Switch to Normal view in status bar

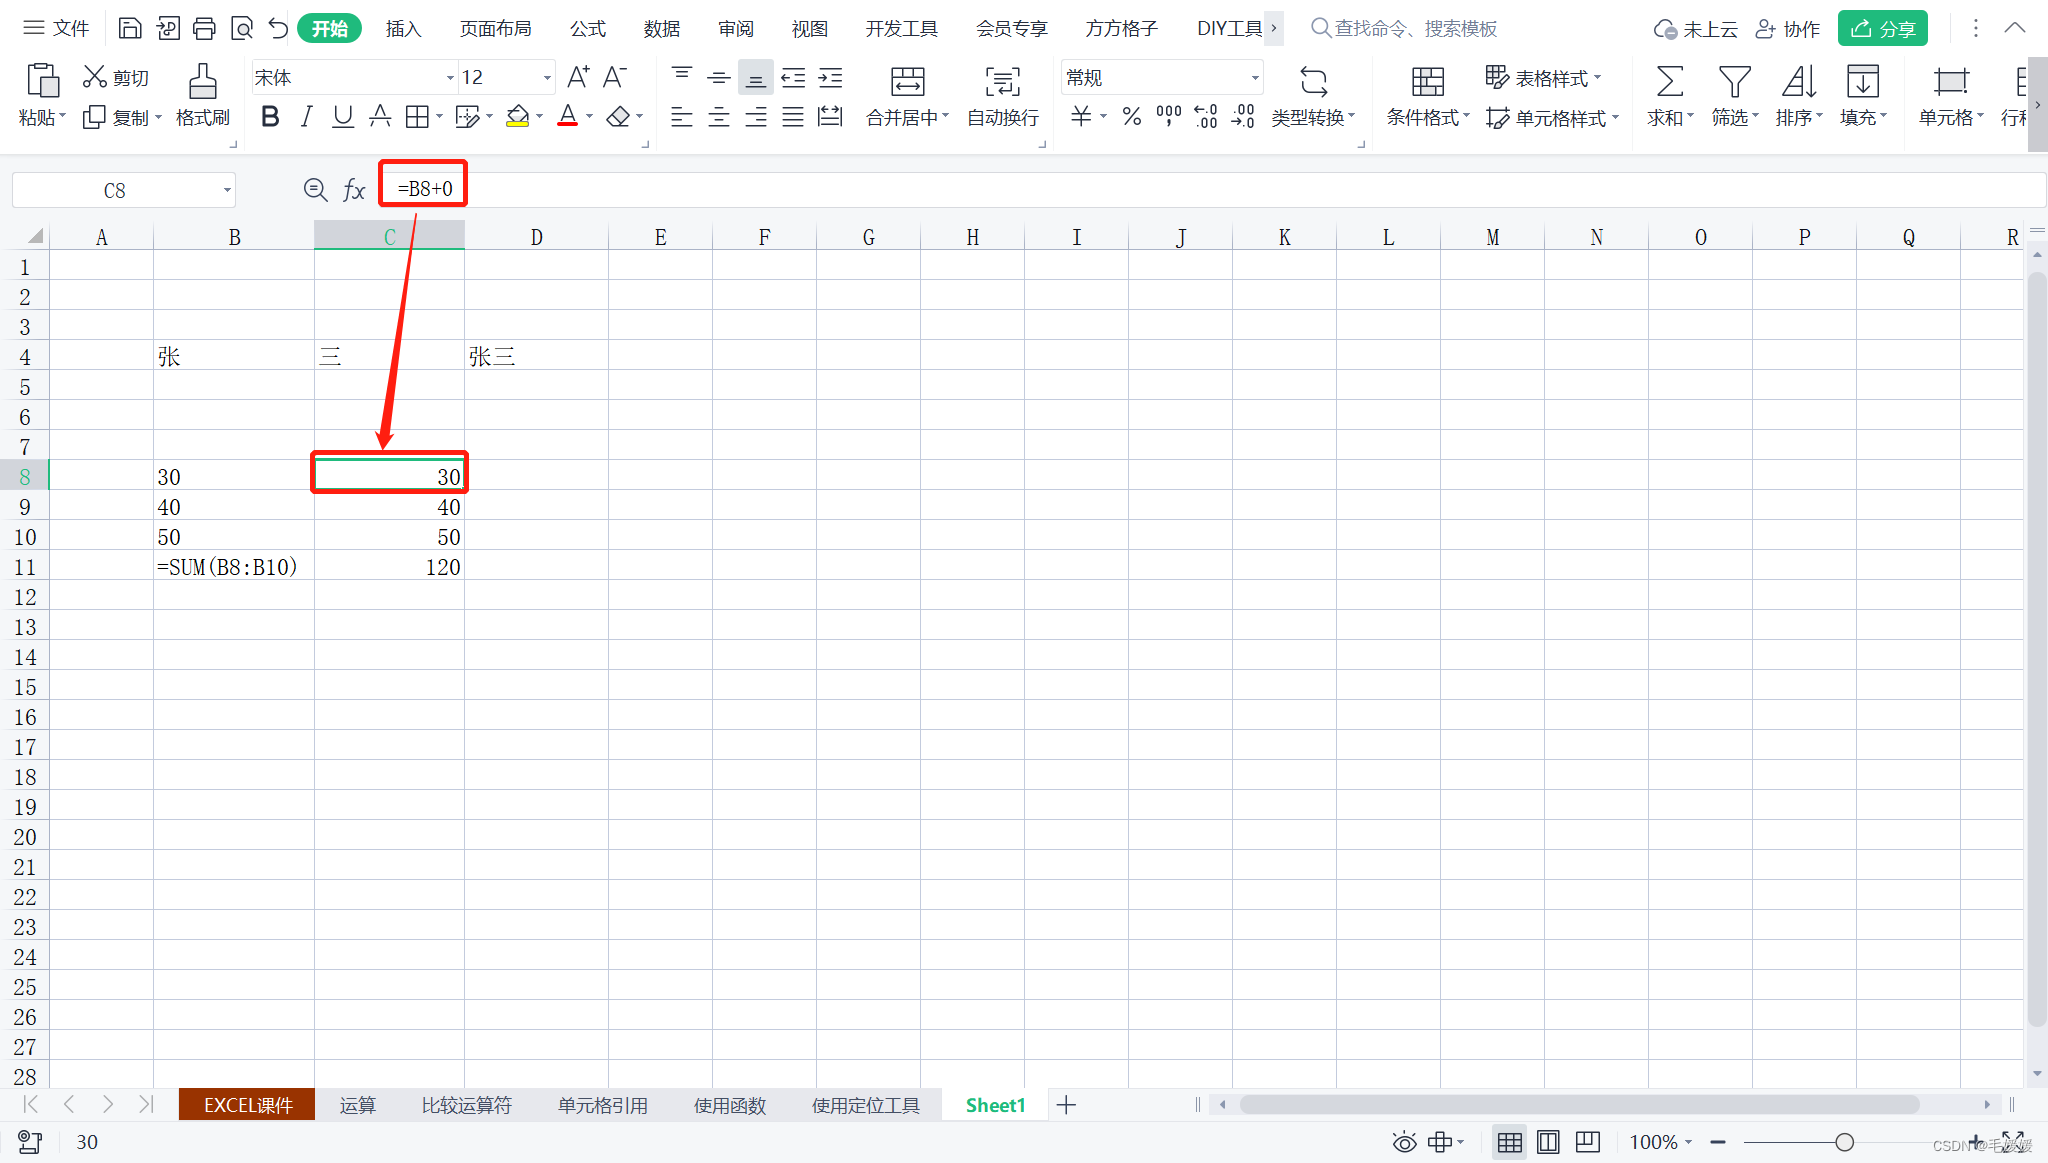pos(1510,1142)
